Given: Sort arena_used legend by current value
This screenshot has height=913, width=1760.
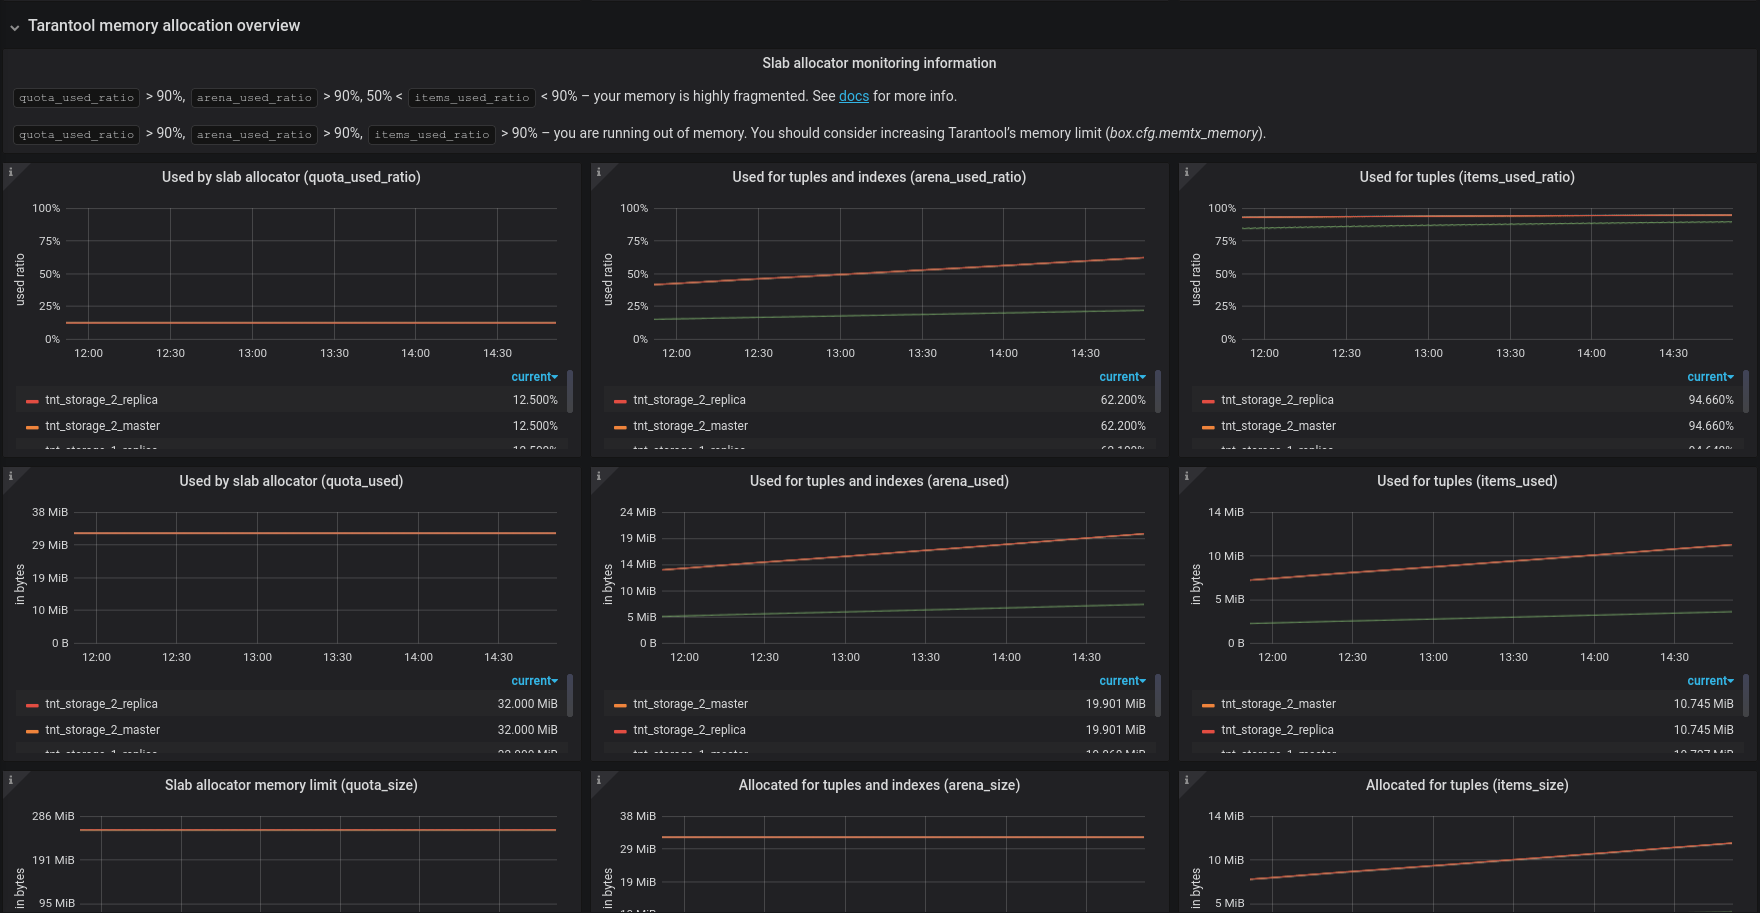Looking at the screenshot, I should click(1122, 681).
